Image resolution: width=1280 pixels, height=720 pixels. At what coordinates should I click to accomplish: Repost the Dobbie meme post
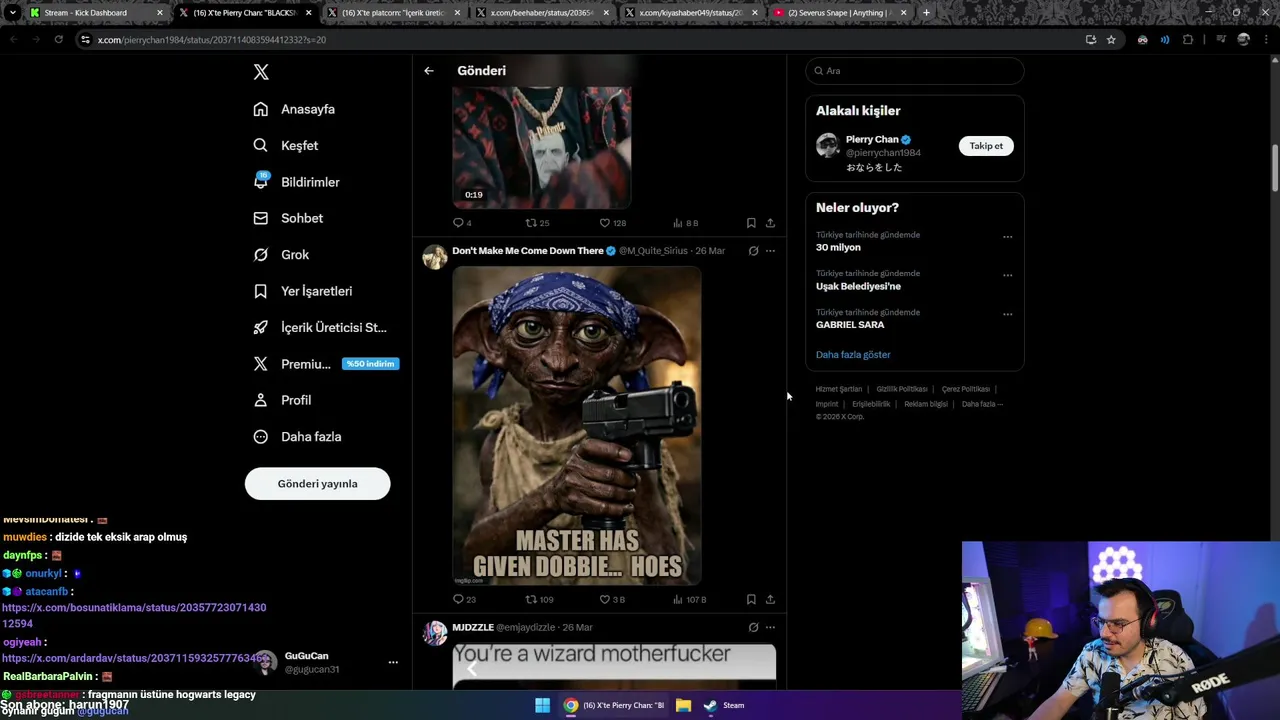coord(539,600)
